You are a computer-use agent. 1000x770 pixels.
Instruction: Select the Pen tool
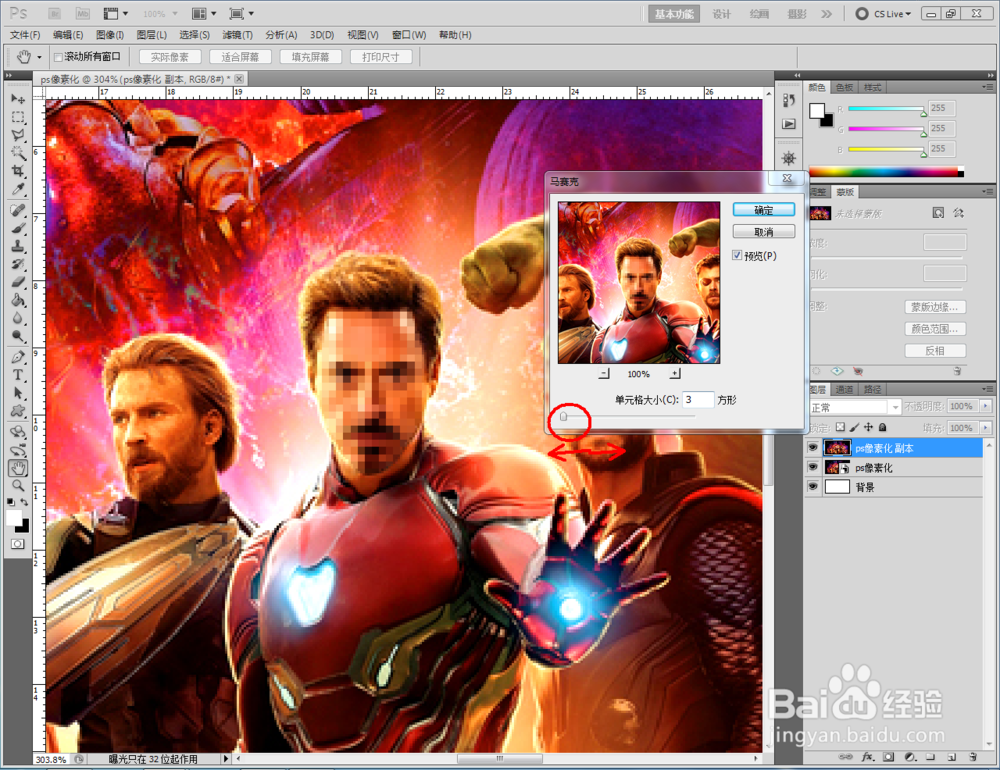coord(18,357)
